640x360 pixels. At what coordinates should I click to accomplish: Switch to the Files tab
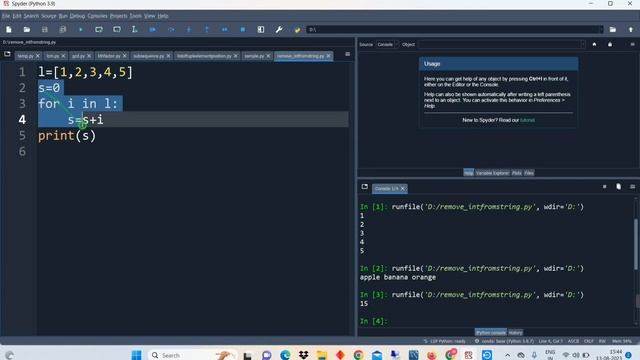coord(529,173)
